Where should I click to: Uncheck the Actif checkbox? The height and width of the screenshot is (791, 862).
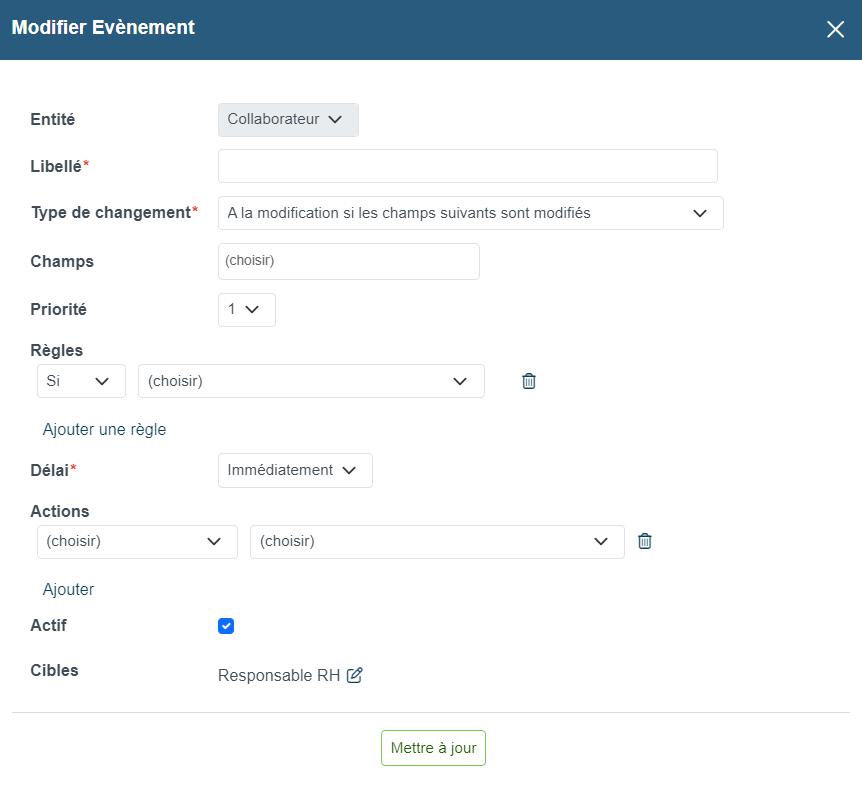click(226, 626)
